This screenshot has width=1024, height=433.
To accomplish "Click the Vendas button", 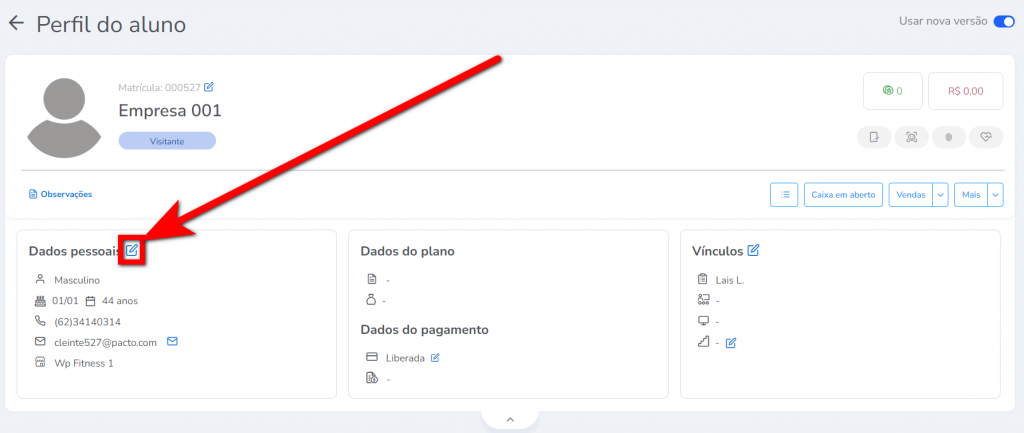I will [910, 195].
